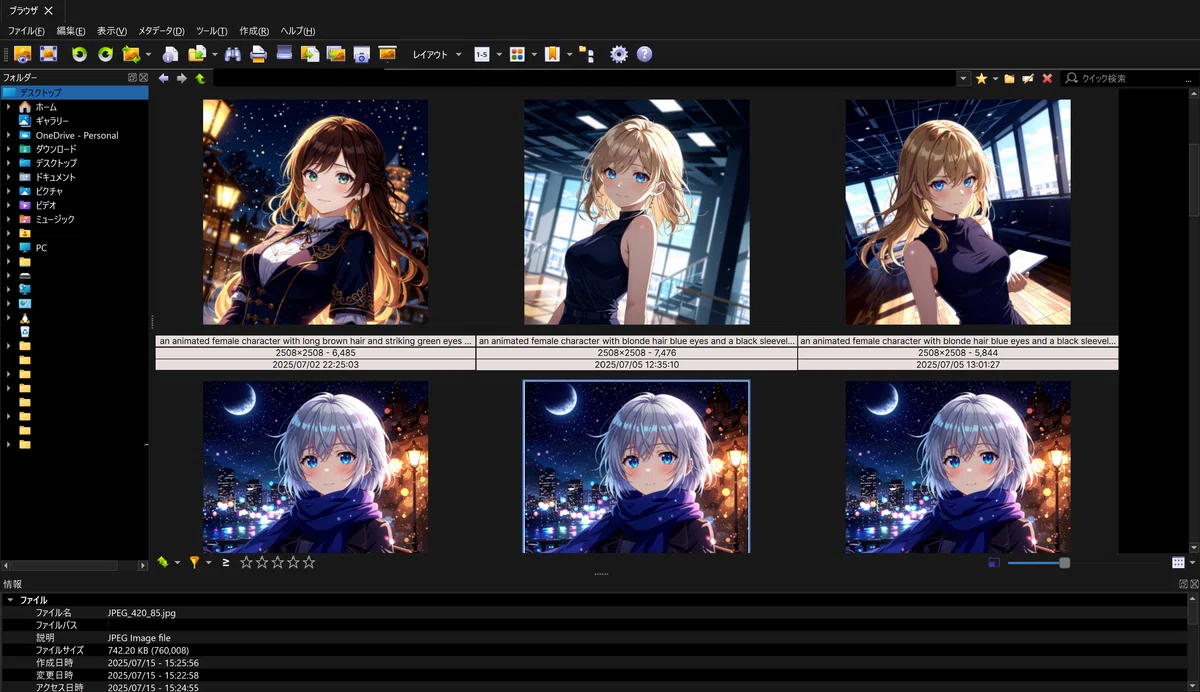Open settings gear icon
The height and width of the screenshot is (692, 1200).
tap(619, 54)
